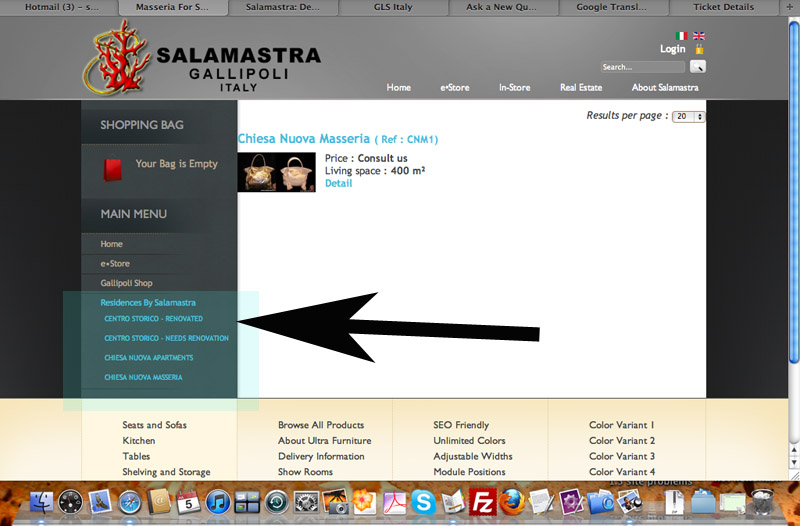Switch site language to Italian flag
The image size is (800, 526).
[x=681, y=36]
